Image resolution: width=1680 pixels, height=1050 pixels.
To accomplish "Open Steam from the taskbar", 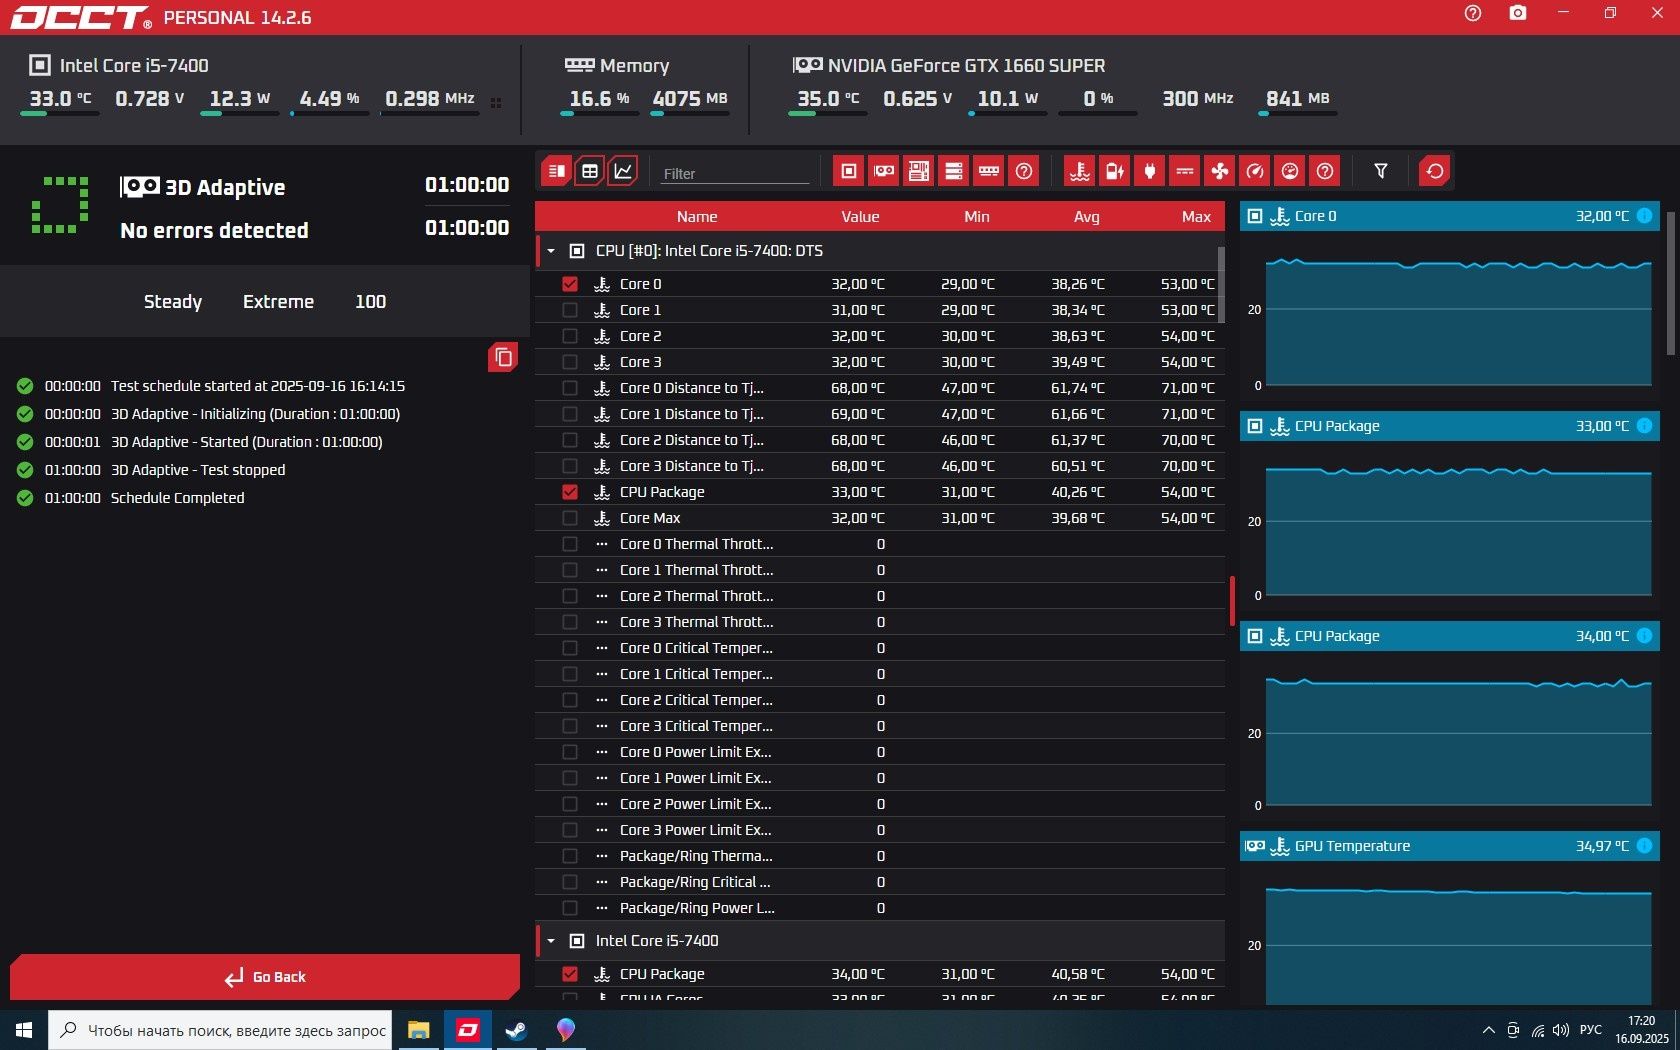I will coord(516,1030).
